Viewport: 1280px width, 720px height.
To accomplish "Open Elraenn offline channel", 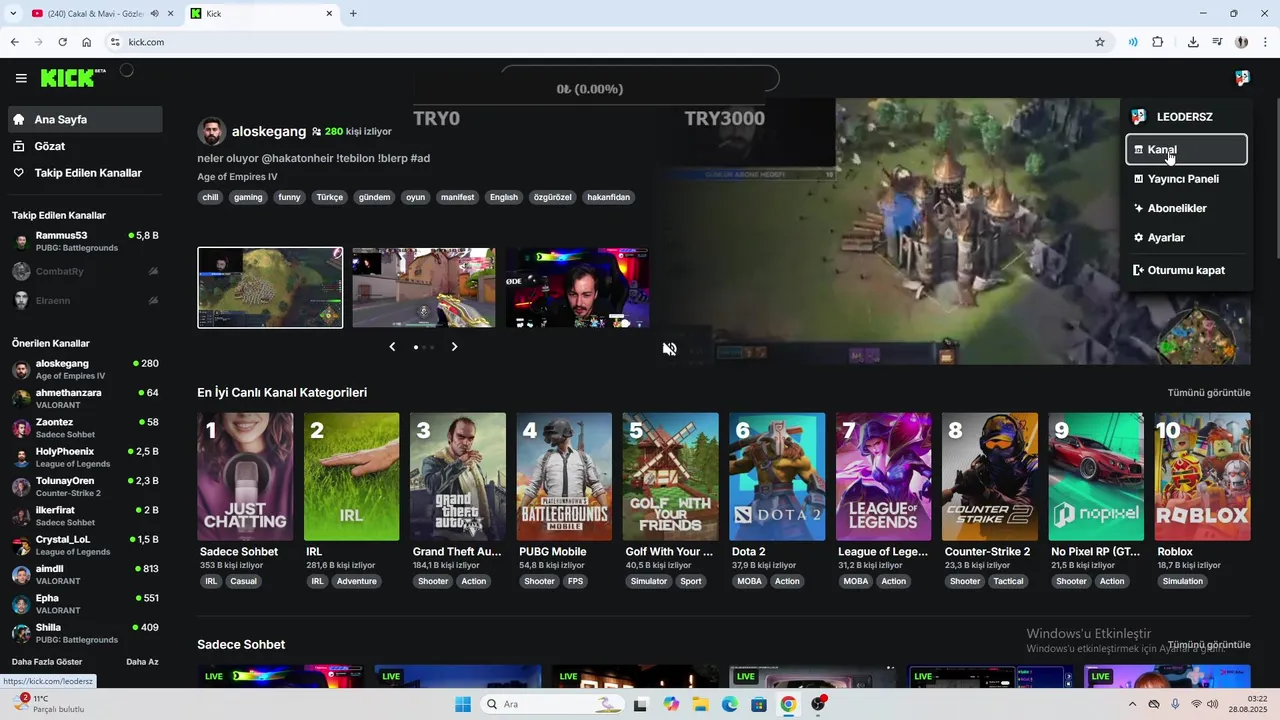I will [85, 300].
